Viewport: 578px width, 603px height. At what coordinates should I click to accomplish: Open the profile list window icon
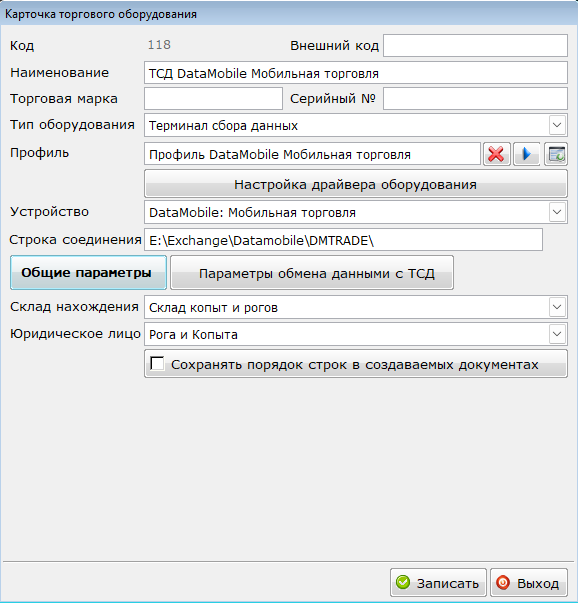point(556,154)
